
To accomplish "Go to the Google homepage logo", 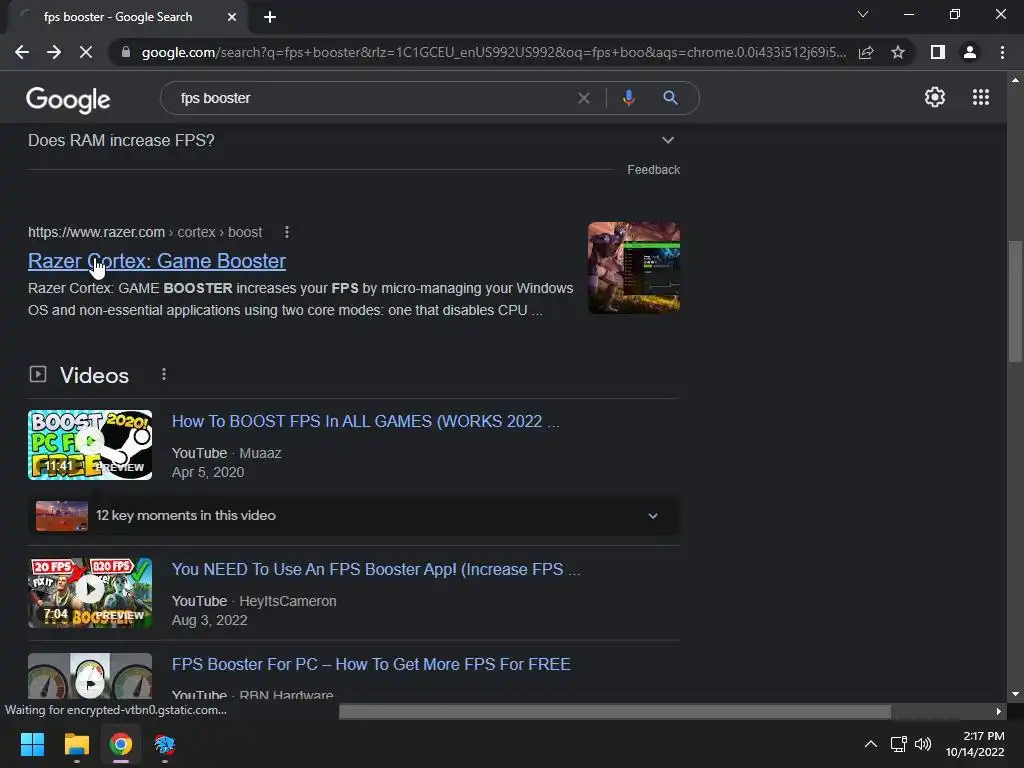I will [x=68, y=99].
